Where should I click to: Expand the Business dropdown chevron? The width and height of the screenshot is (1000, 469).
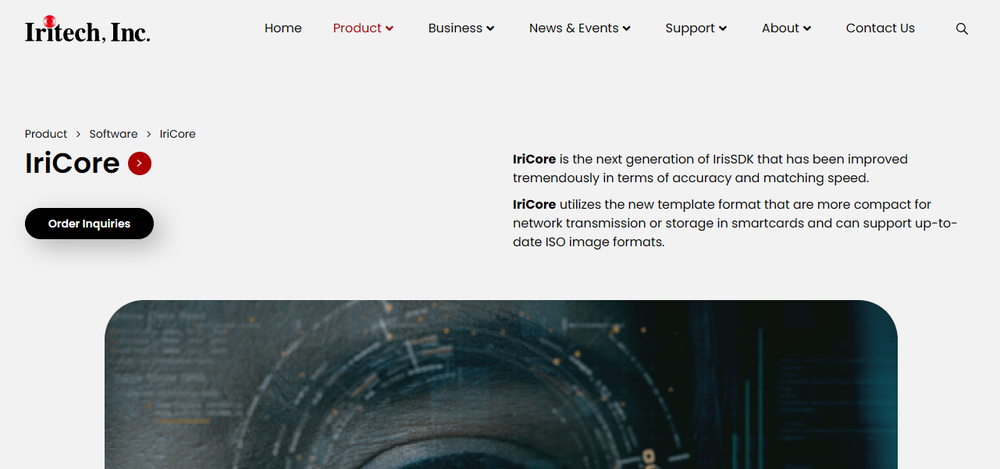[490, 29]
